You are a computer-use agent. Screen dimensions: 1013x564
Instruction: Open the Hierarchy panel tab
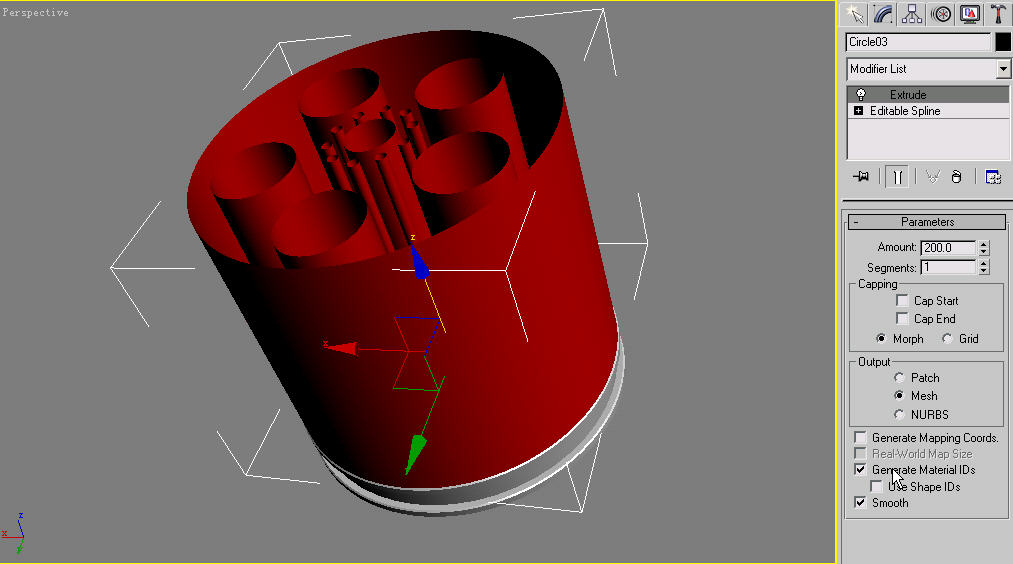pos(911,13)
